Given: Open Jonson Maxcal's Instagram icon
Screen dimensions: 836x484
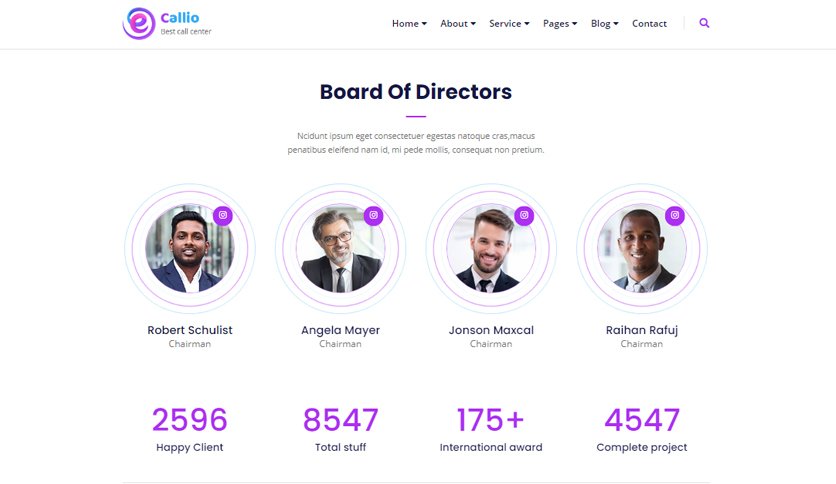Looking at the screenshot, I should click(524, 215).
